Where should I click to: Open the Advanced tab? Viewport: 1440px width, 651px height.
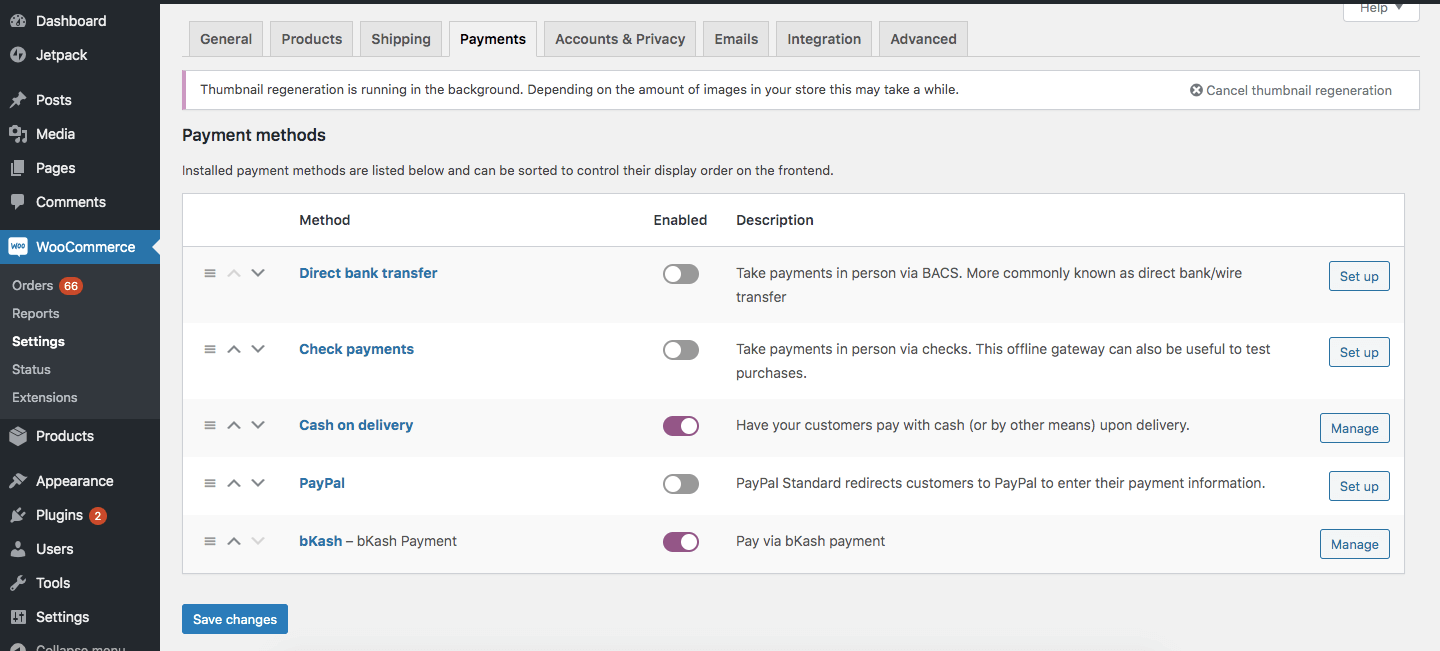924,39
